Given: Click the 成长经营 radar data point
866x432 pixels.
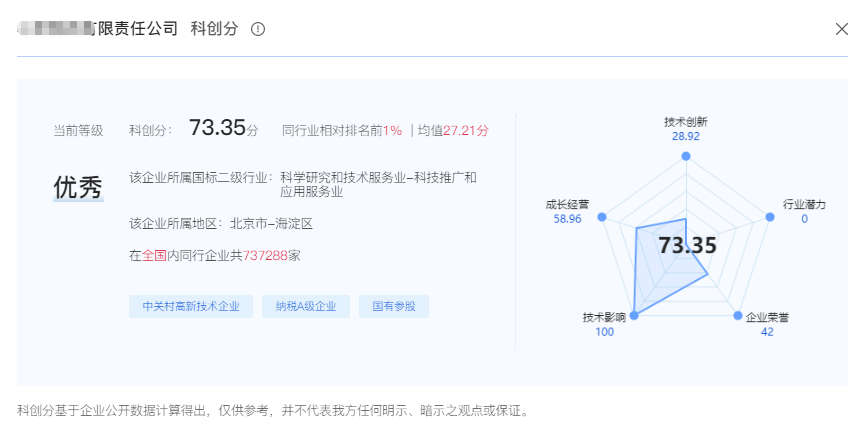Looking at the screenshot, I should (x=601, y=216).
